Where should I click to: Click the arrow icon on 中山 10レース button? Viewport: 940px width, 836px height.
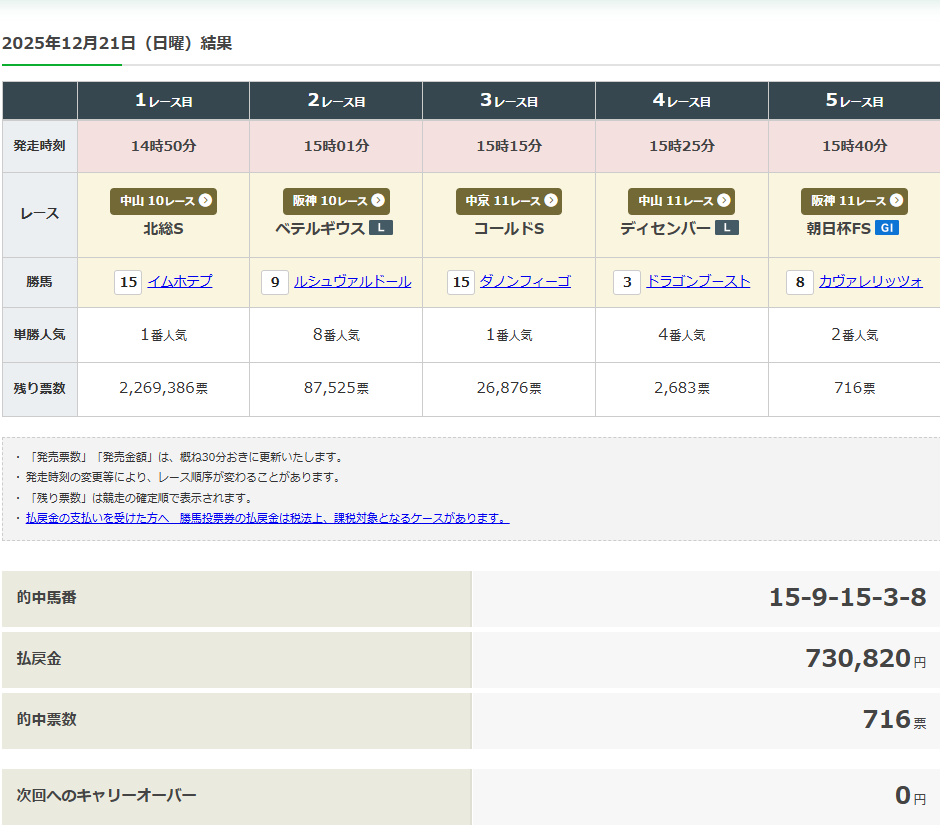click(205, 201)
